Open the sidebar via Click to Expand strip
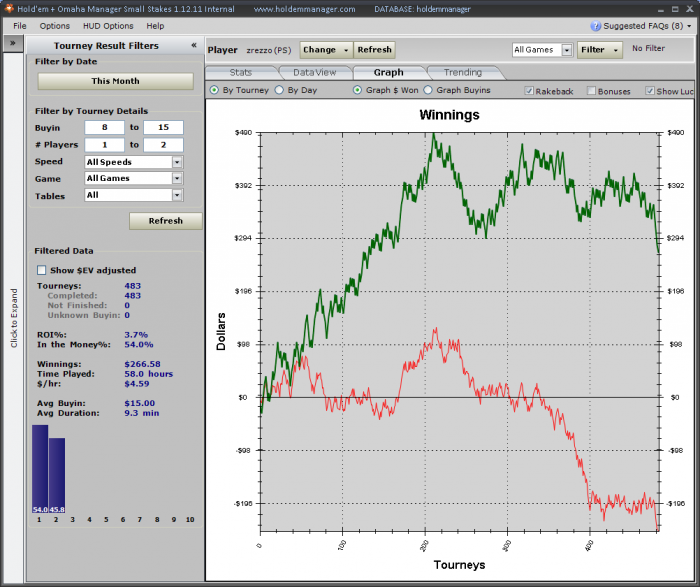The height and width of the screenshot is (587, 700). coord(14,317)
